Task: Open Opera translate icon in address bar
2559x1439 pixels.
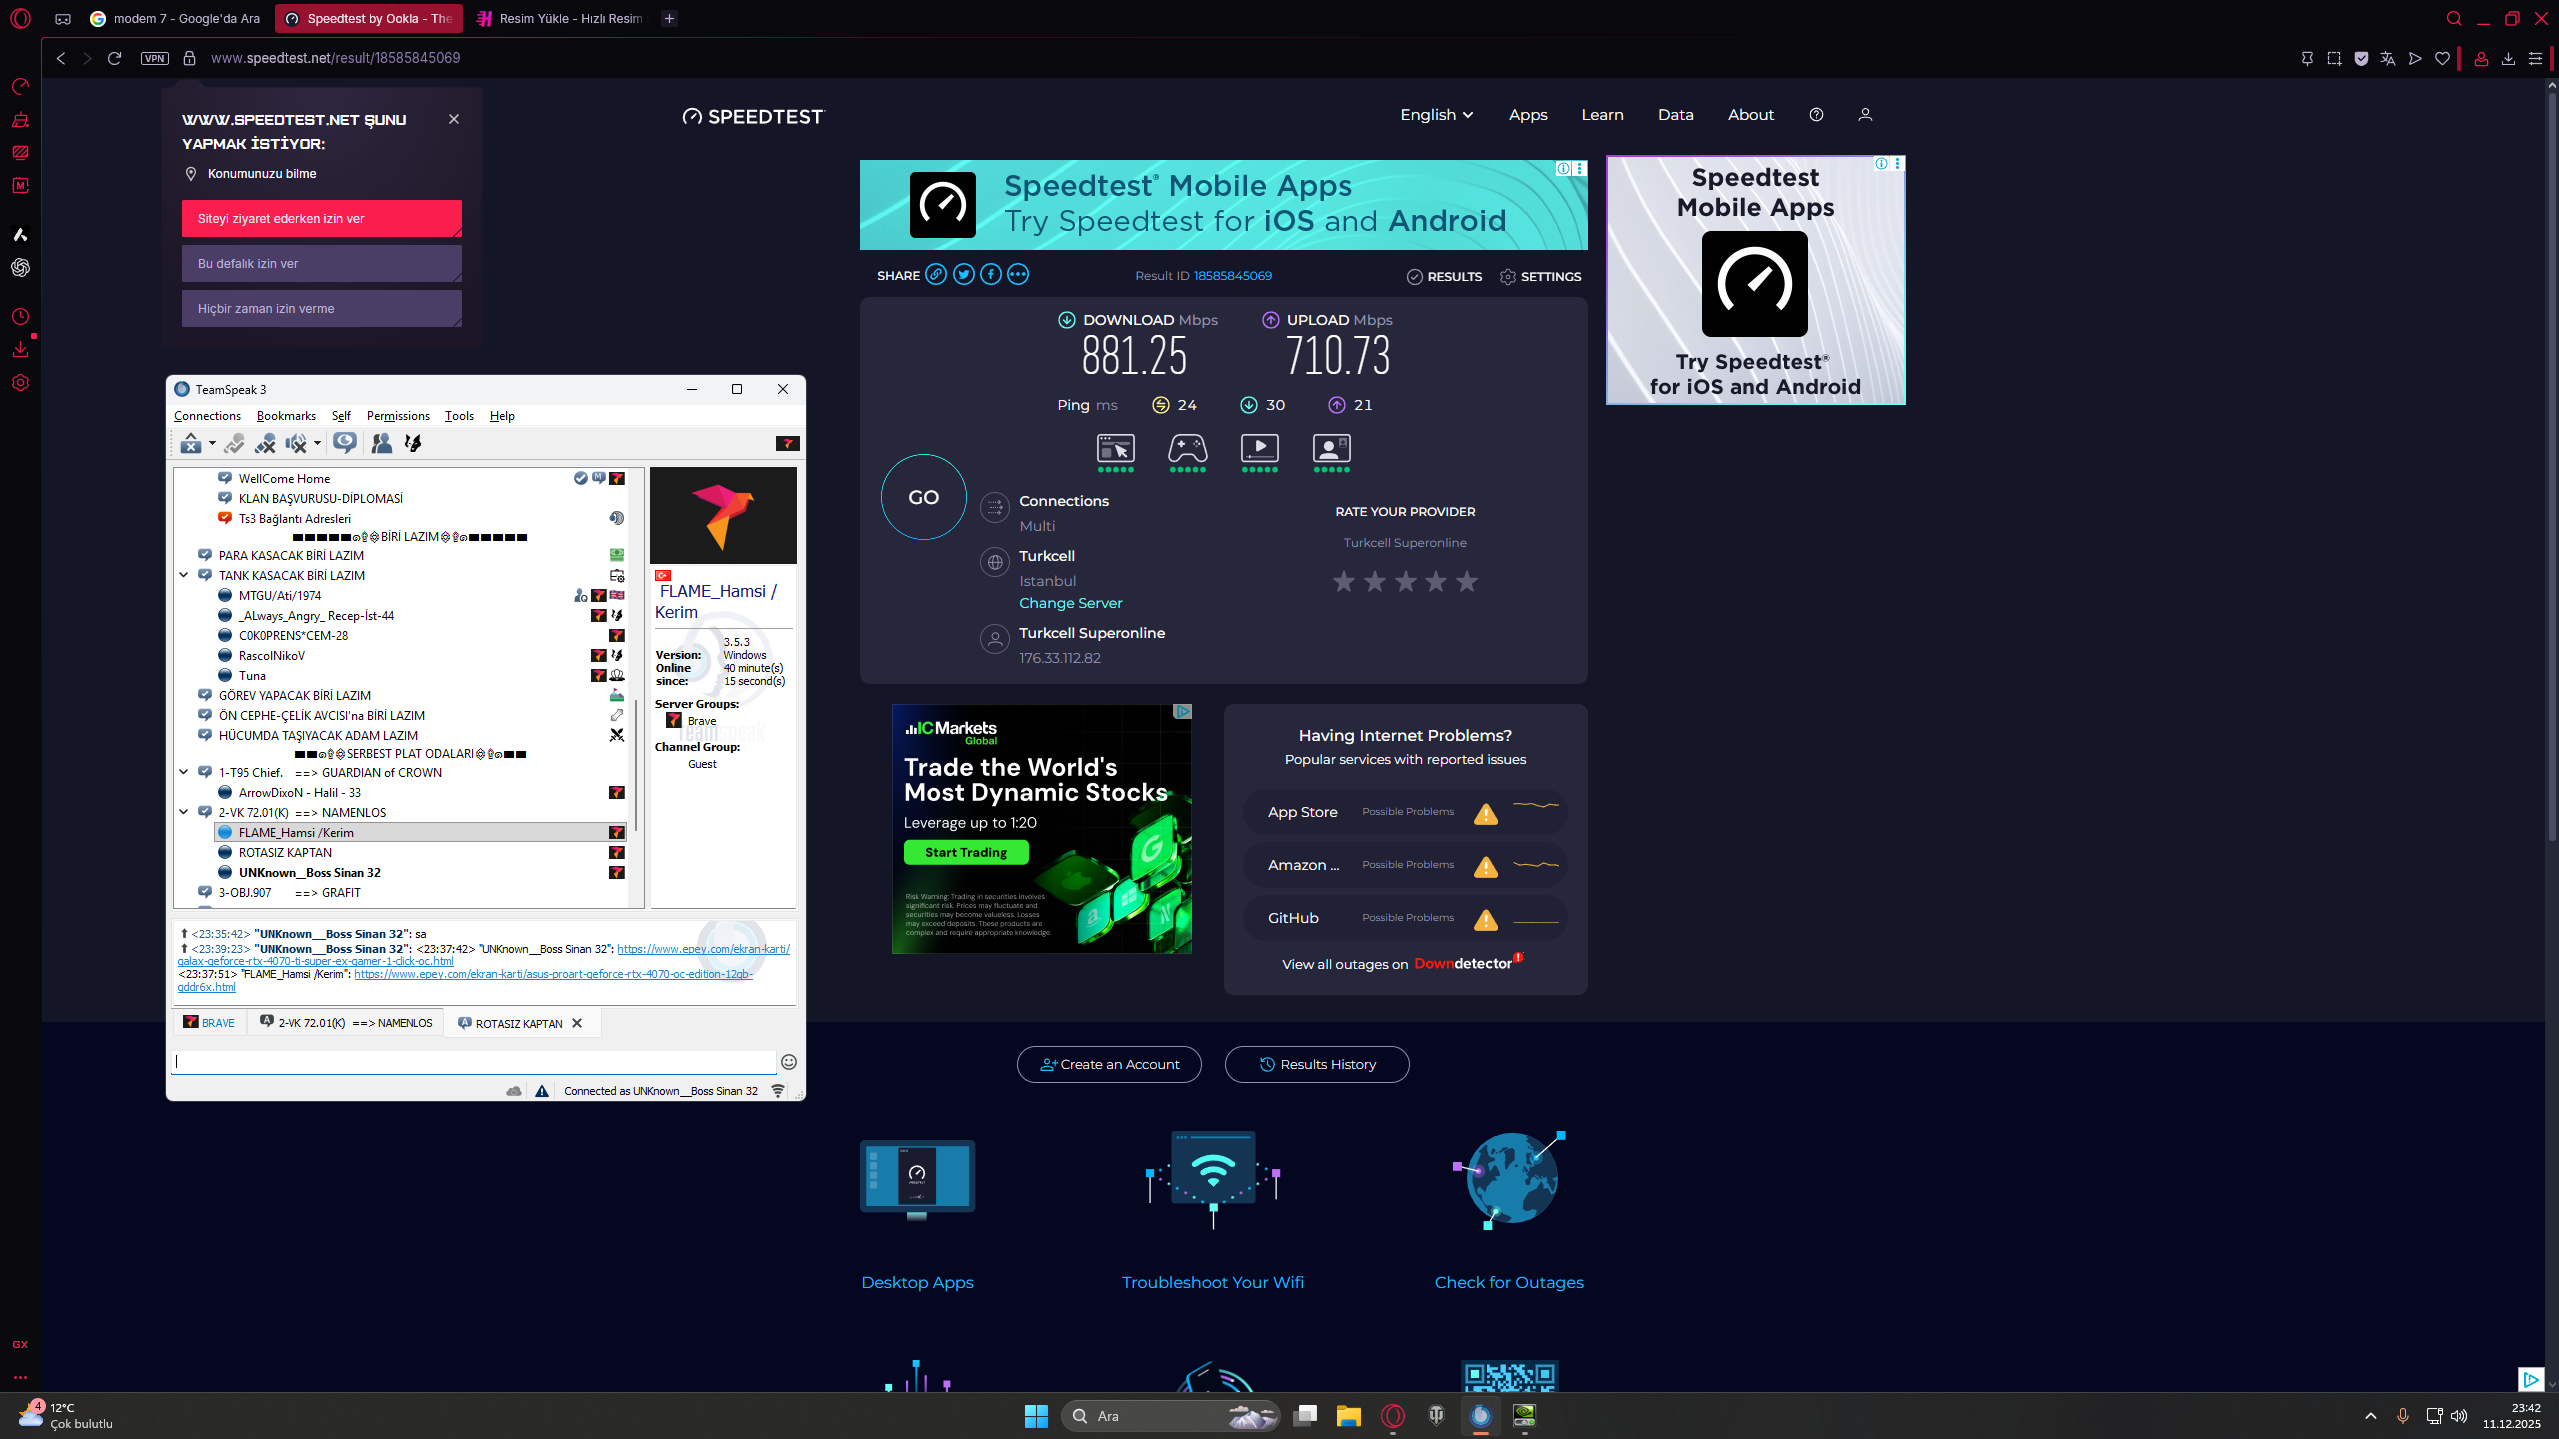Action: pos(2388,58)
